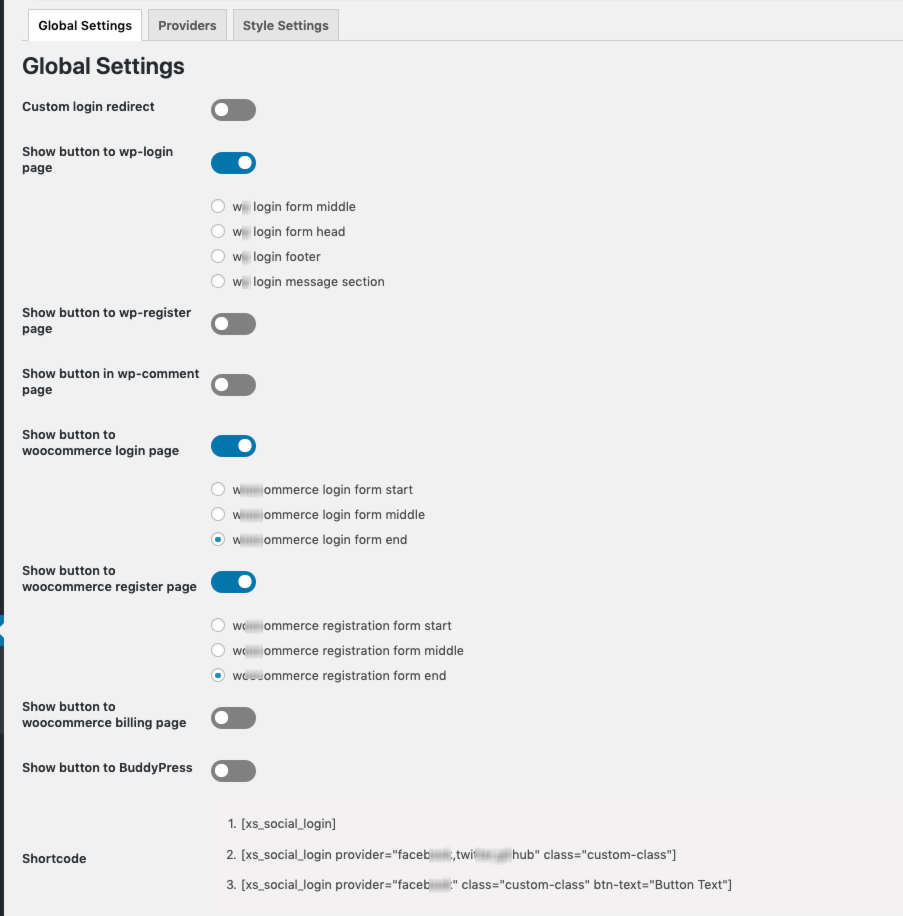Open the Providers tab

coord(187,25)
